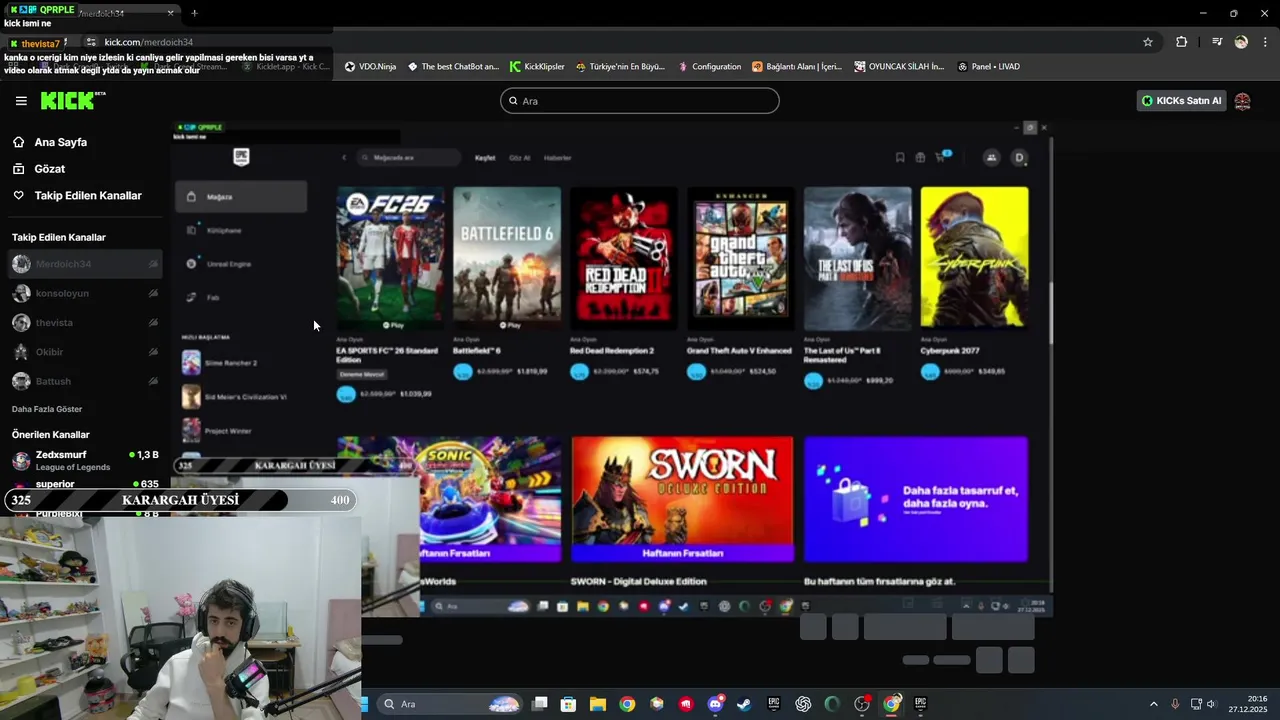
Task: Toggle notifications for Okibir channel
Action: (153, 352)
